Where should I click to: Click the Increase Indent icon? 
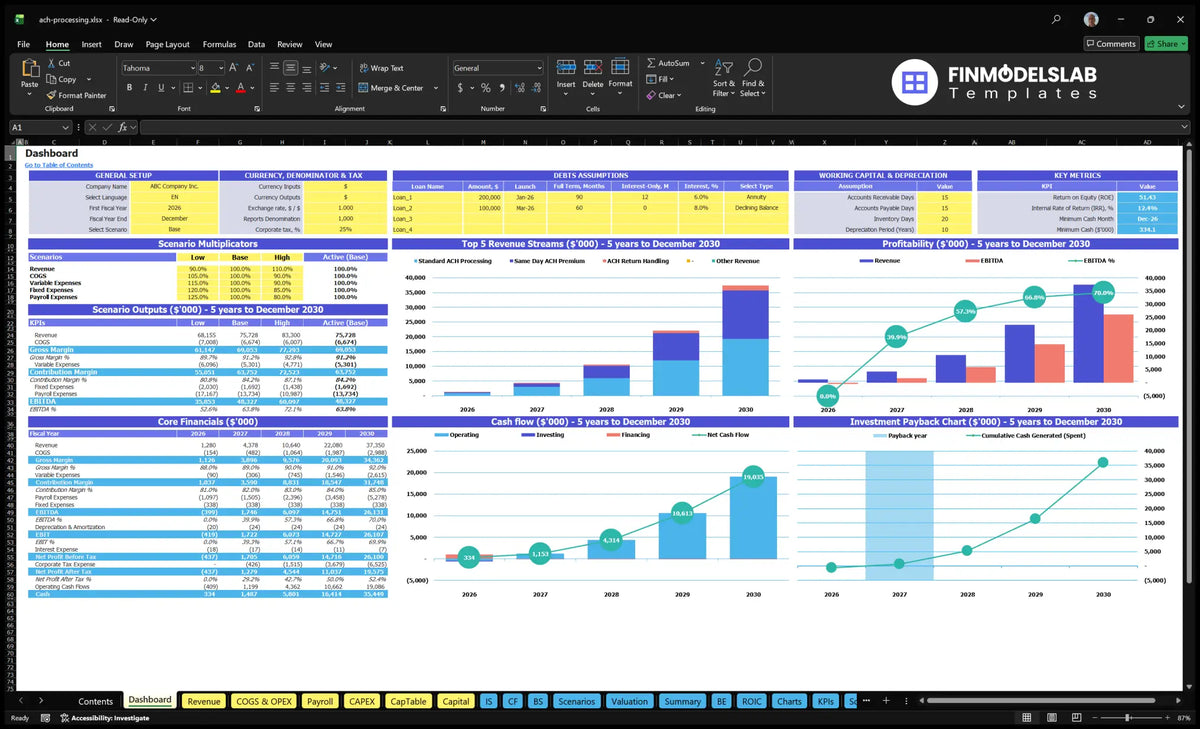point(343,88)
